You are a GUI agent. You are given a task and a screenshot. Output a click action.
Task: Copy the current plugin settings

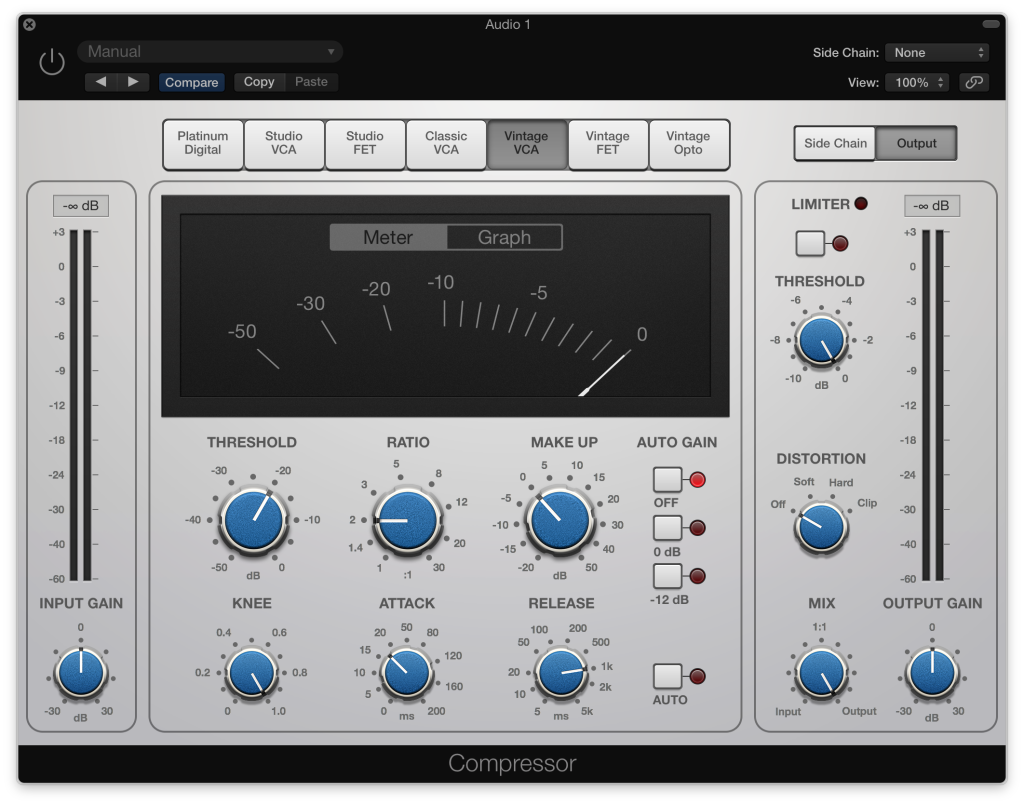click(x=259, y=82)
